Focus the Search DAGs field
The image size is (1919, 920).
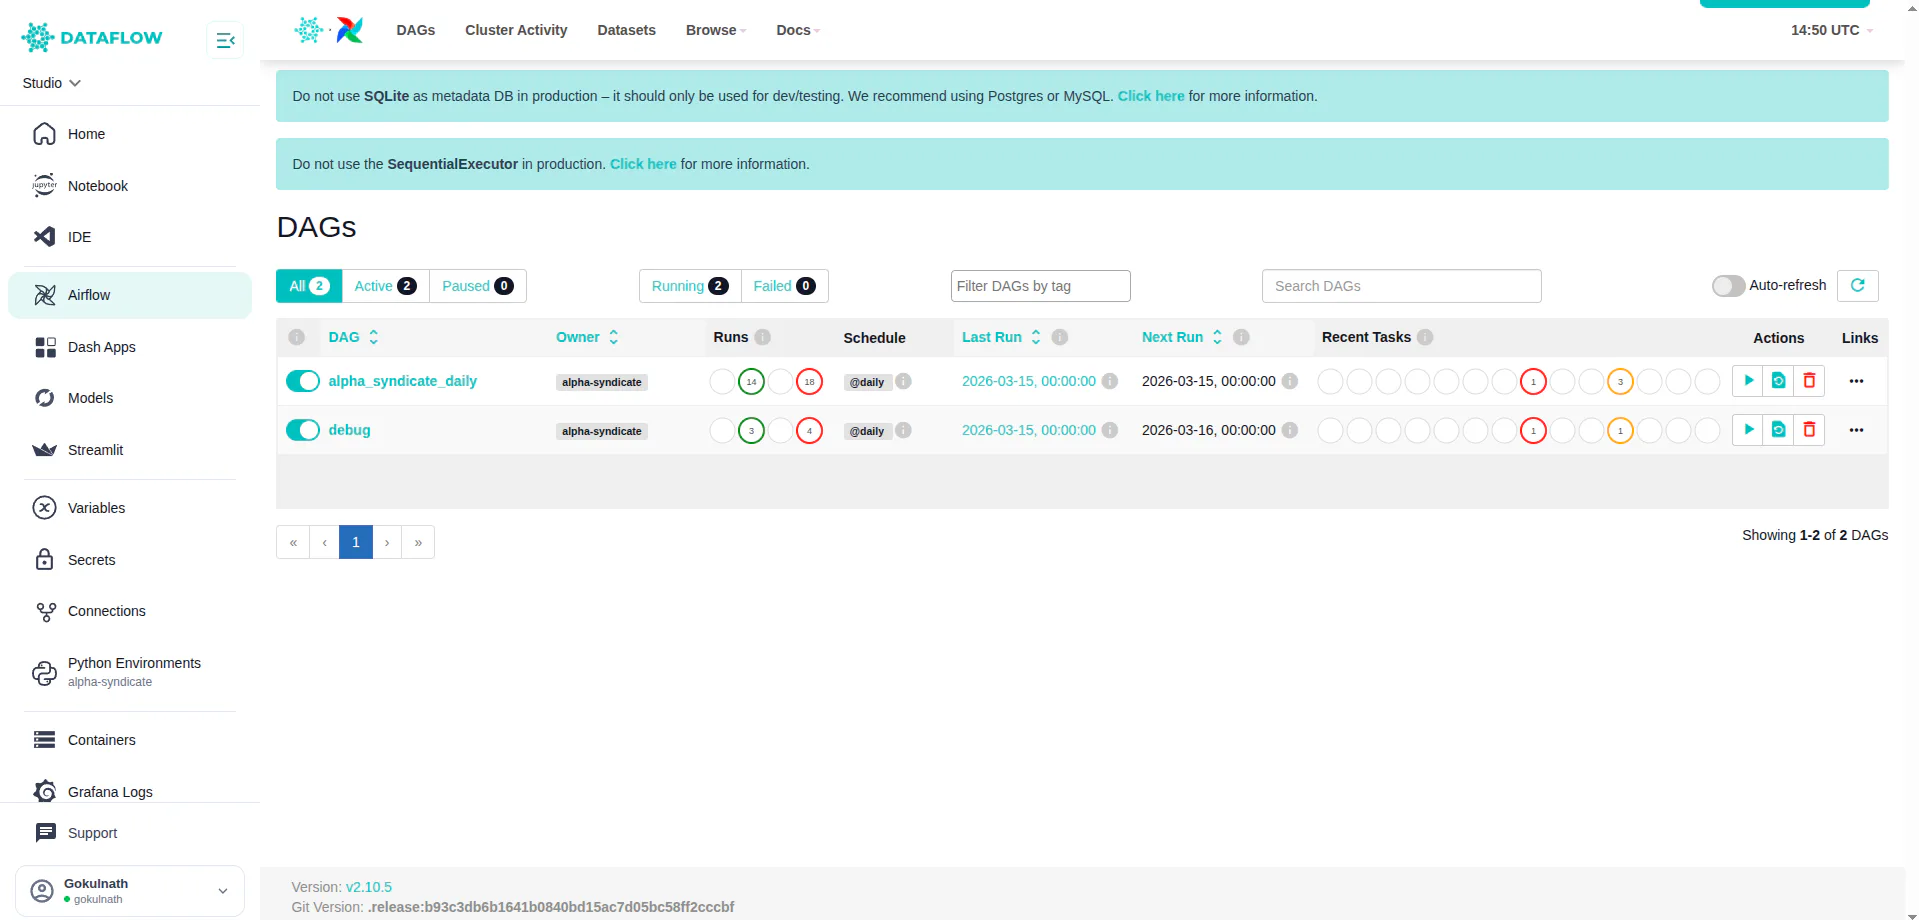1401,286
